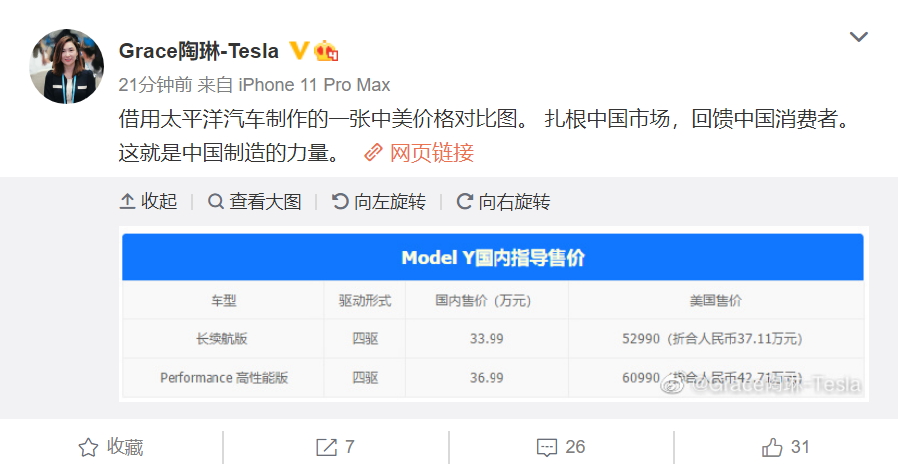898x475 pixels.
Task: Click the upload arrow icon beside 收起
Action: pyautogui.click(x=127, y=202)
